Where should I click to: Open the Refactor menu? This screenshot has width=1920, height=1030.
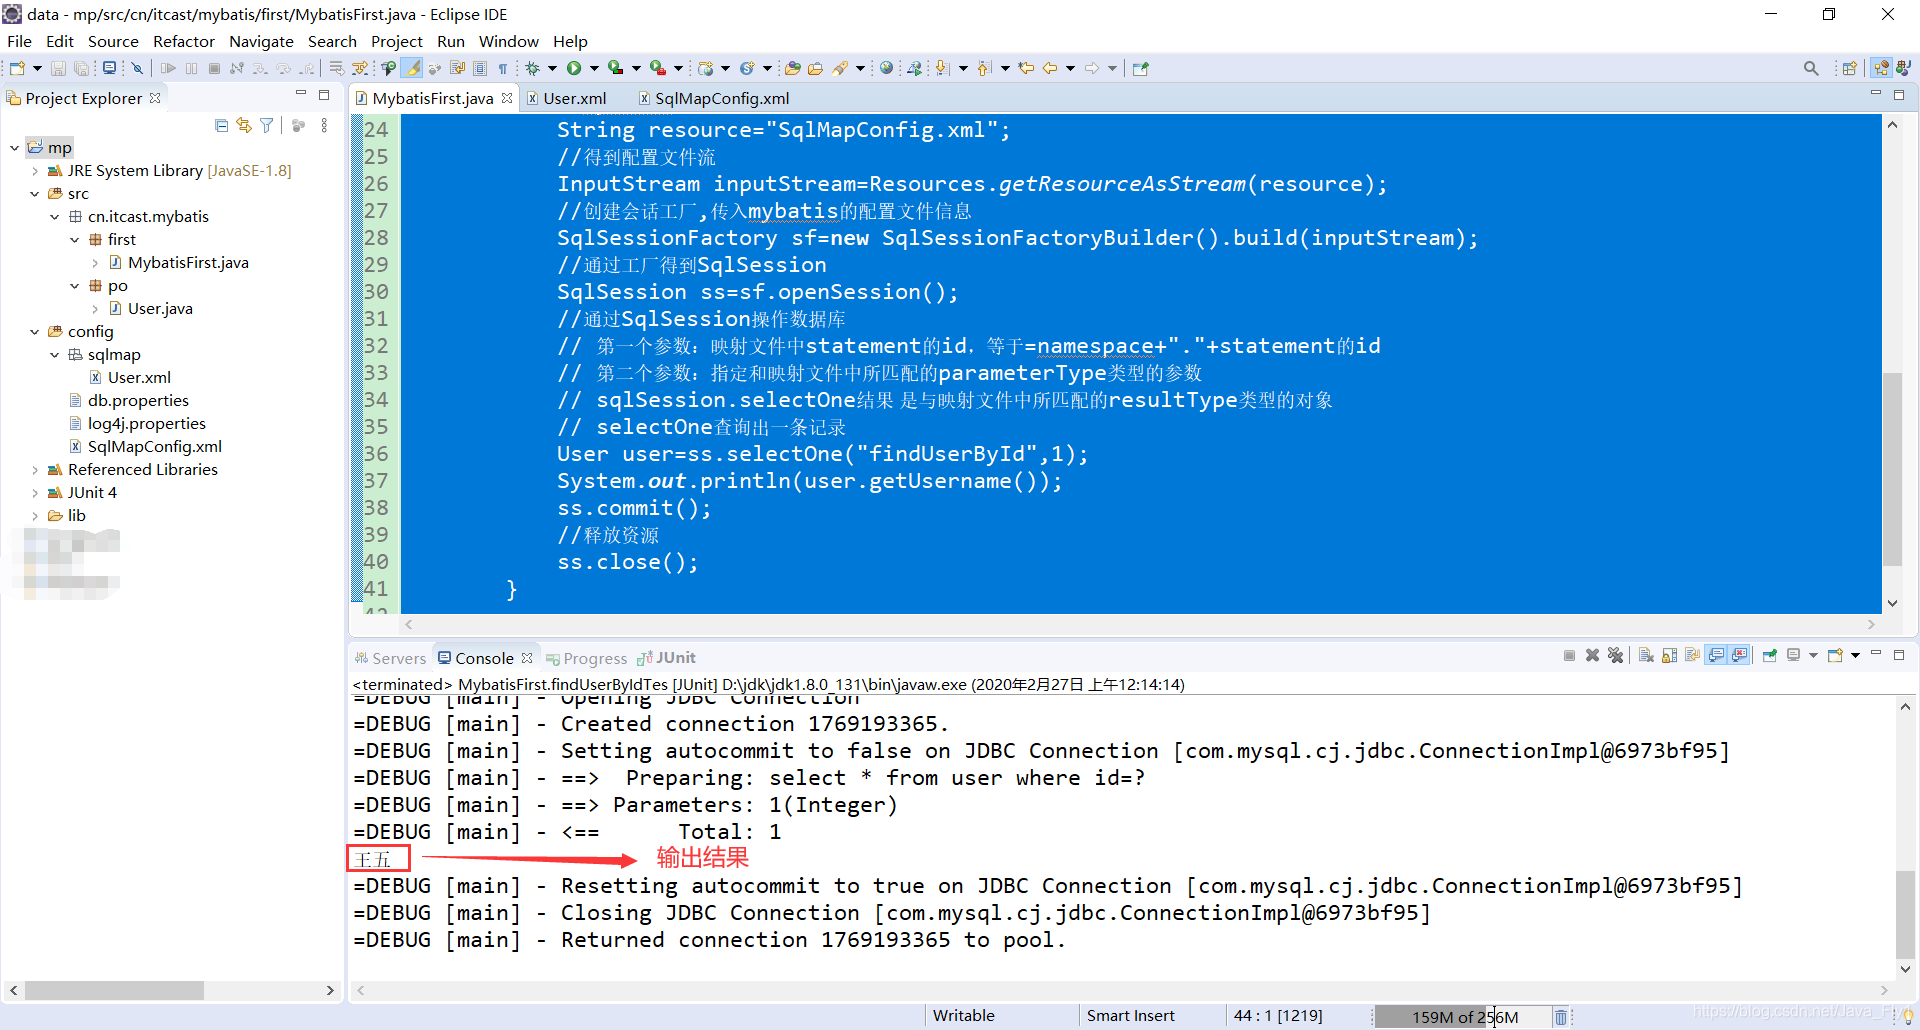[x=184, y=41]
